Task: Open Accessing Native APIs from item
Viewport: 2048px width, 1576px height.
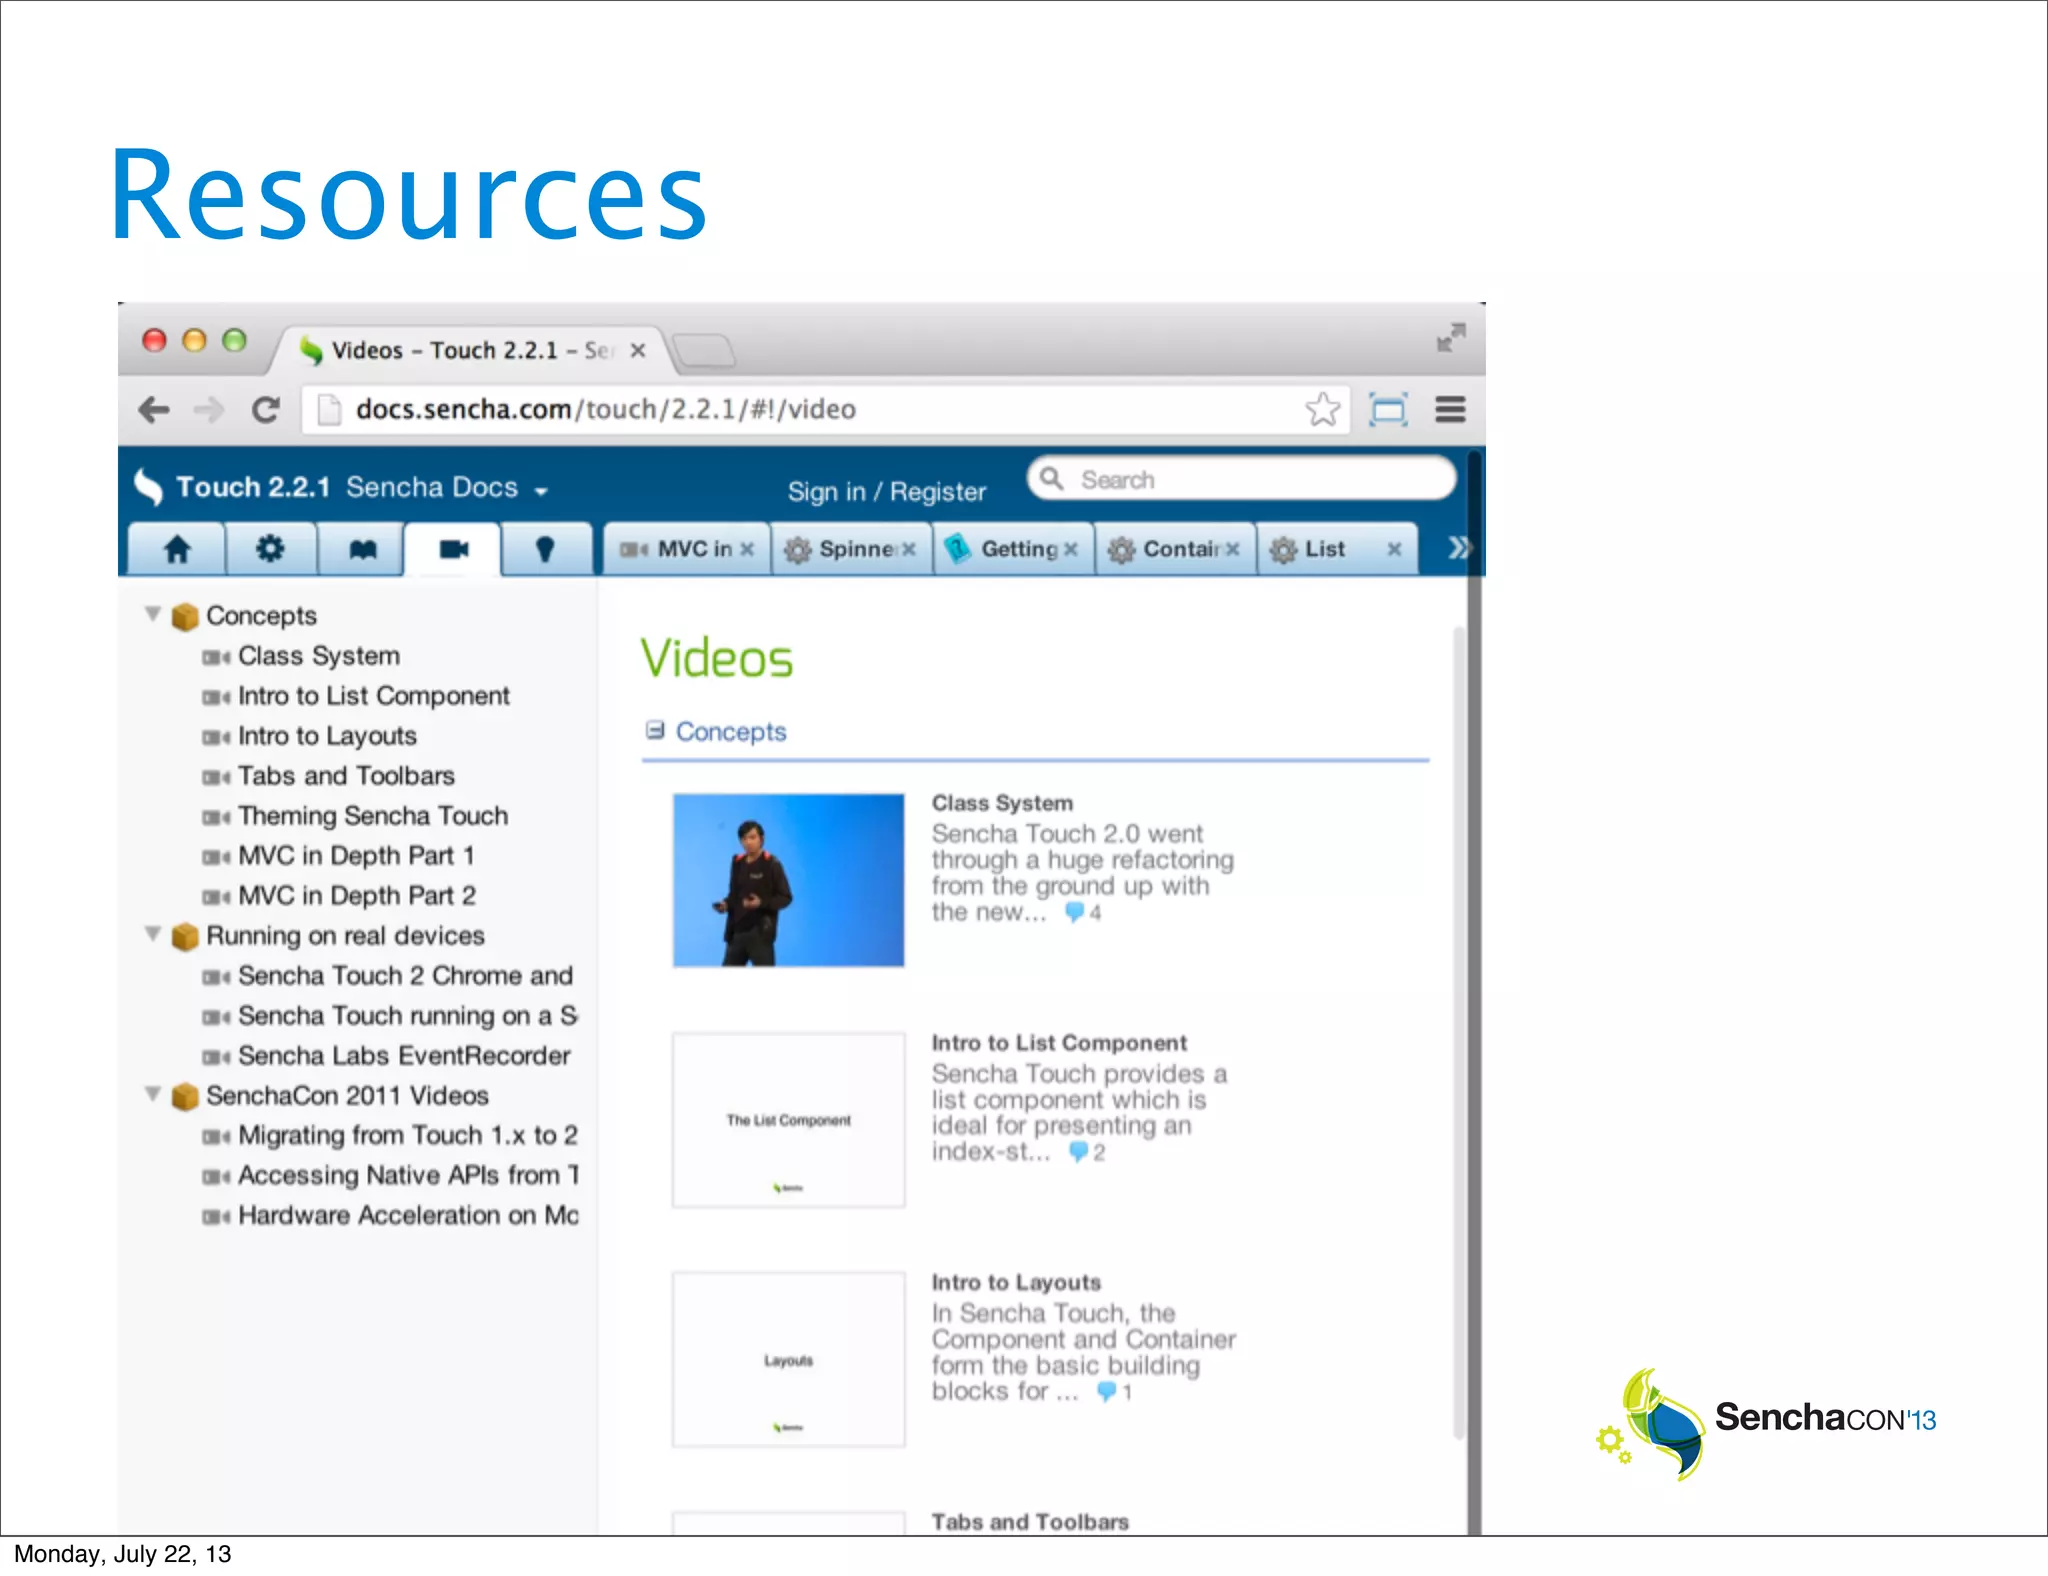Action: pos(408,1176)
